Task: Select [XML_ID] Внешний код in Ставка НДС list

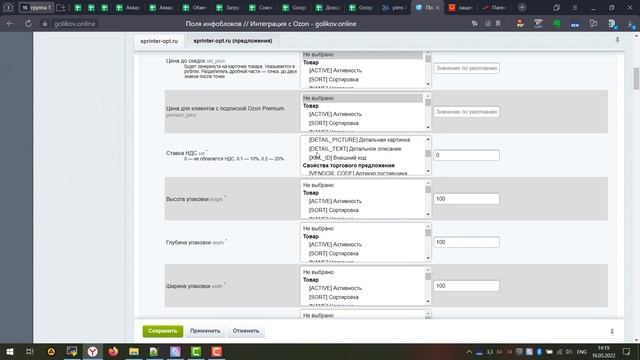Action: pyautogui.click(x=362, y=158)
